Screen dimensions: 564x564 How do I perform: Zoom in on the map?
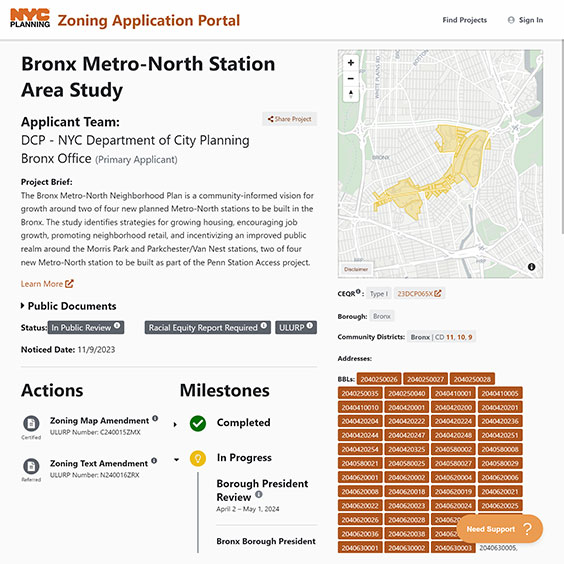tap(351, 63)
